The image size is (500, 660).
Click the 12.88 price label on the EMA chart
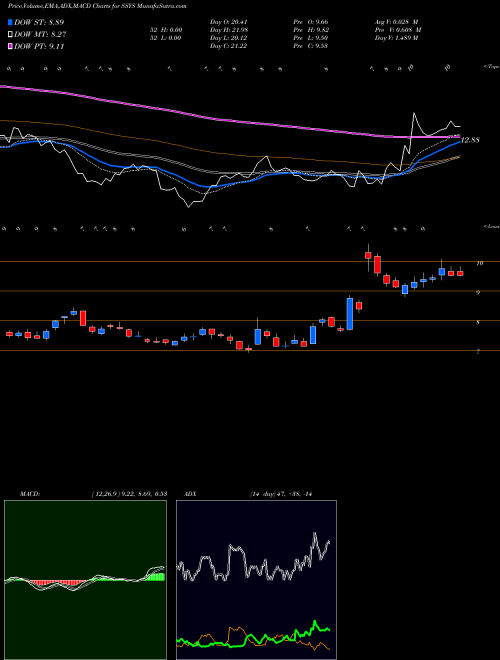pos(471,140)
